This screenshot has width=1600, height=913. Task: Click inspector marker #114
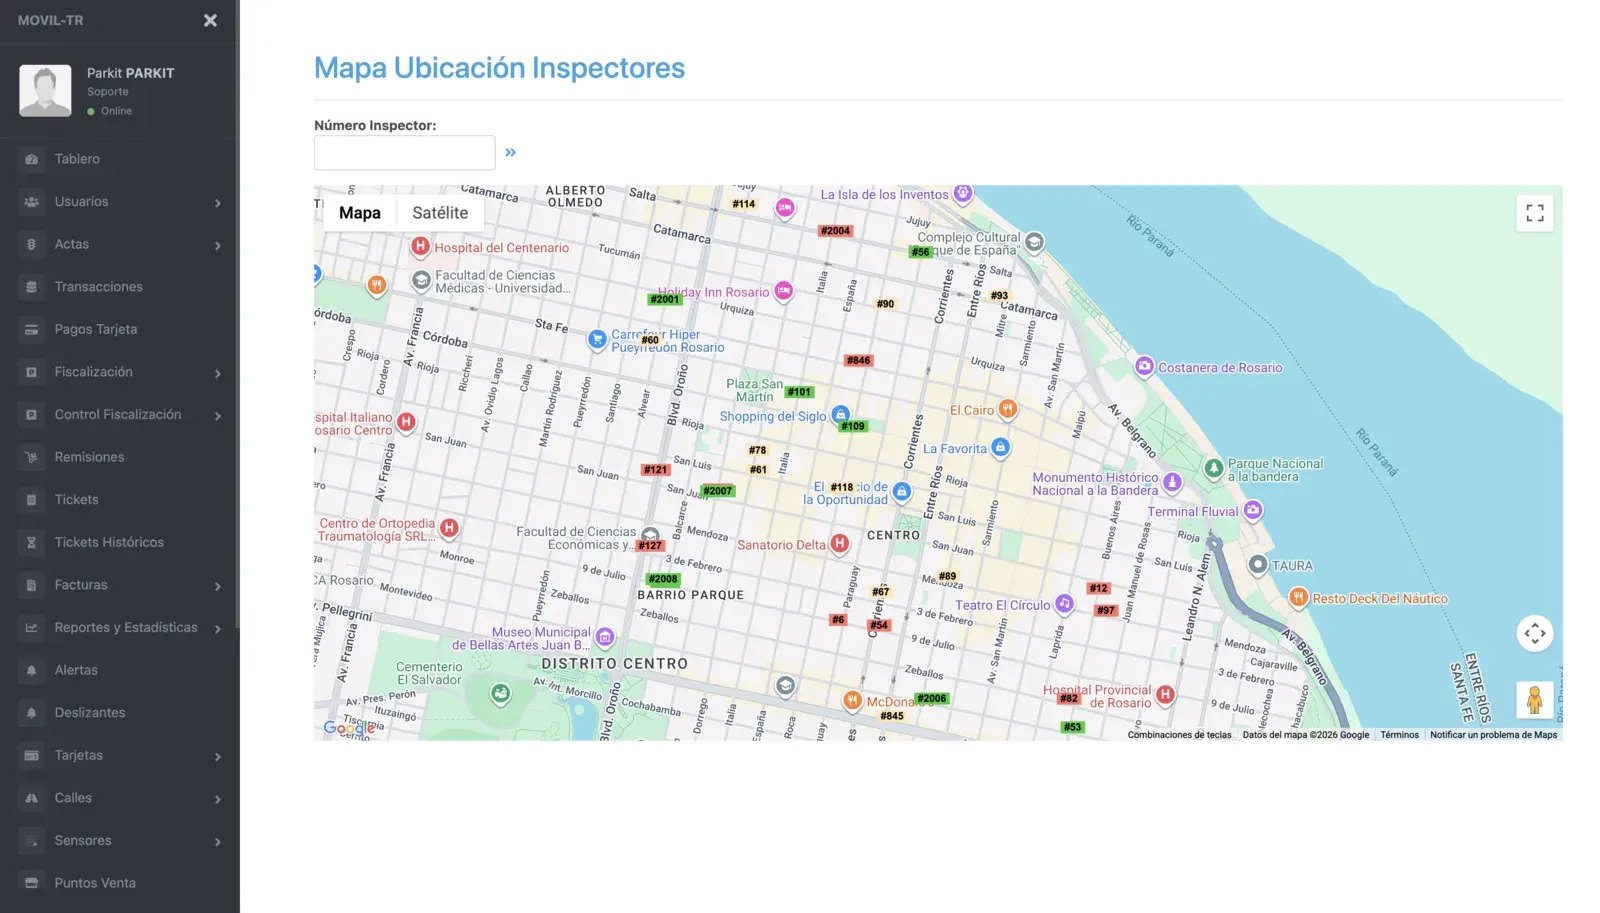click(744, 204)
